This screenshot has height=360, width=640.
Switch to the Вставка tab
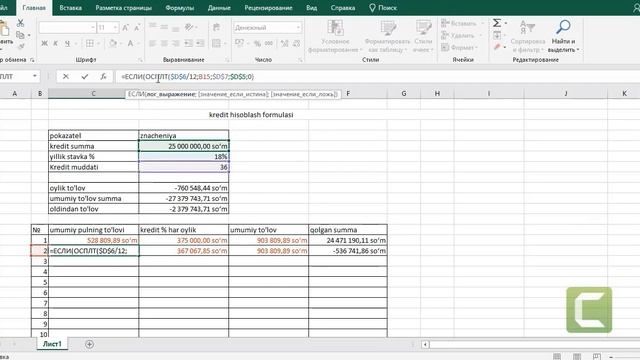pos(70,8)
